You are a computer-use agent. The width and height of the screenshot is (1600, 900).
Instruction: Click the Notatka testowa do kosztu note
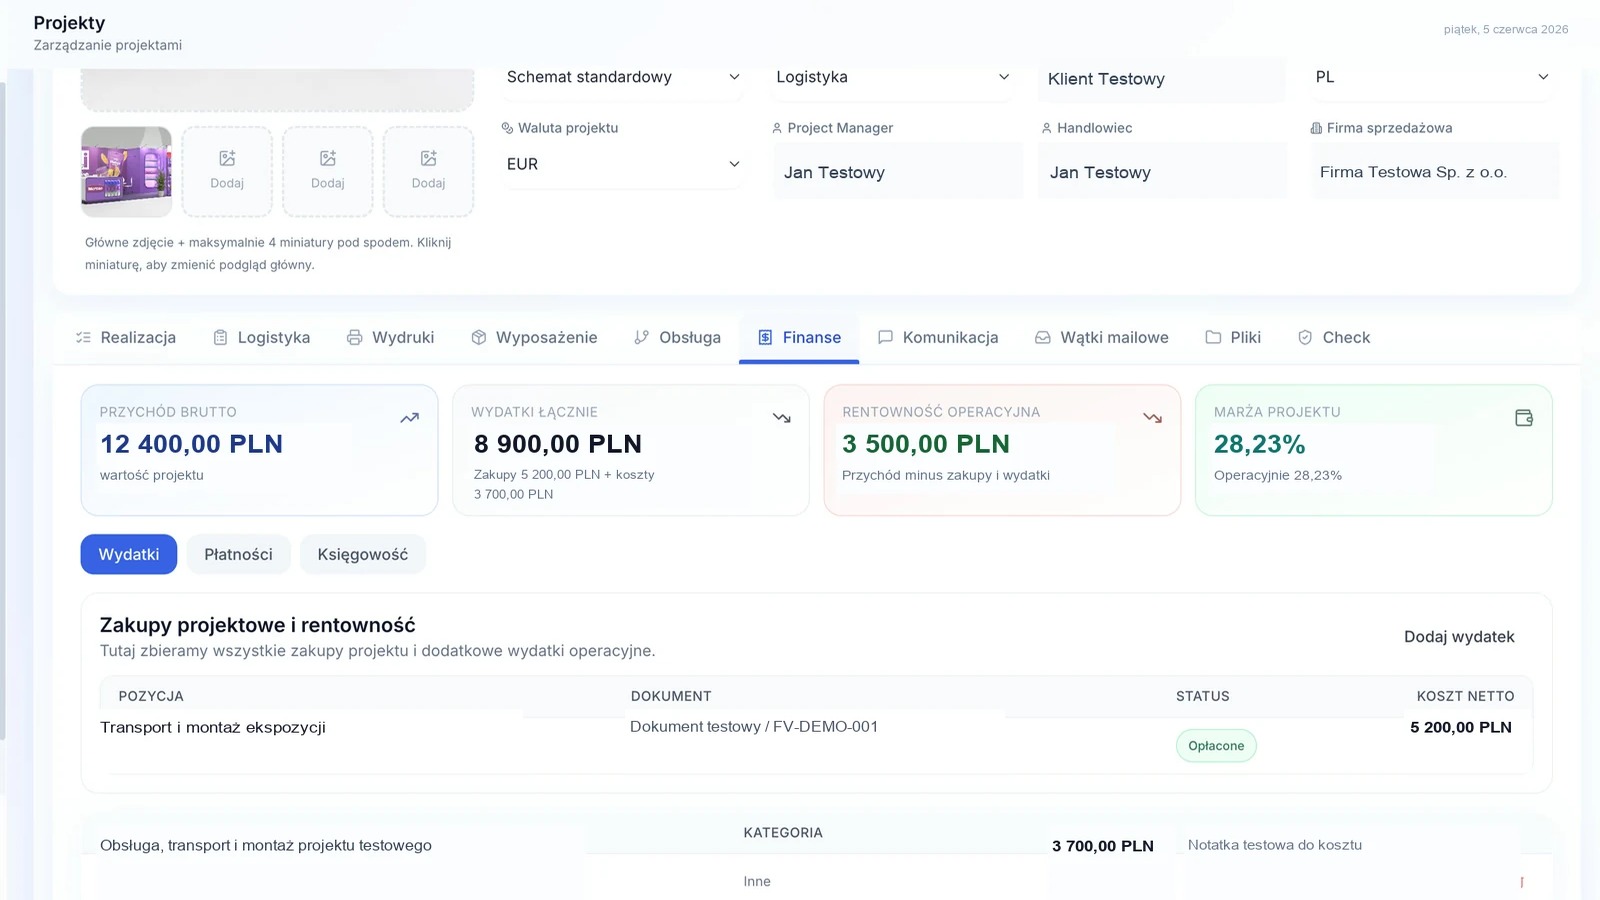1275,845
